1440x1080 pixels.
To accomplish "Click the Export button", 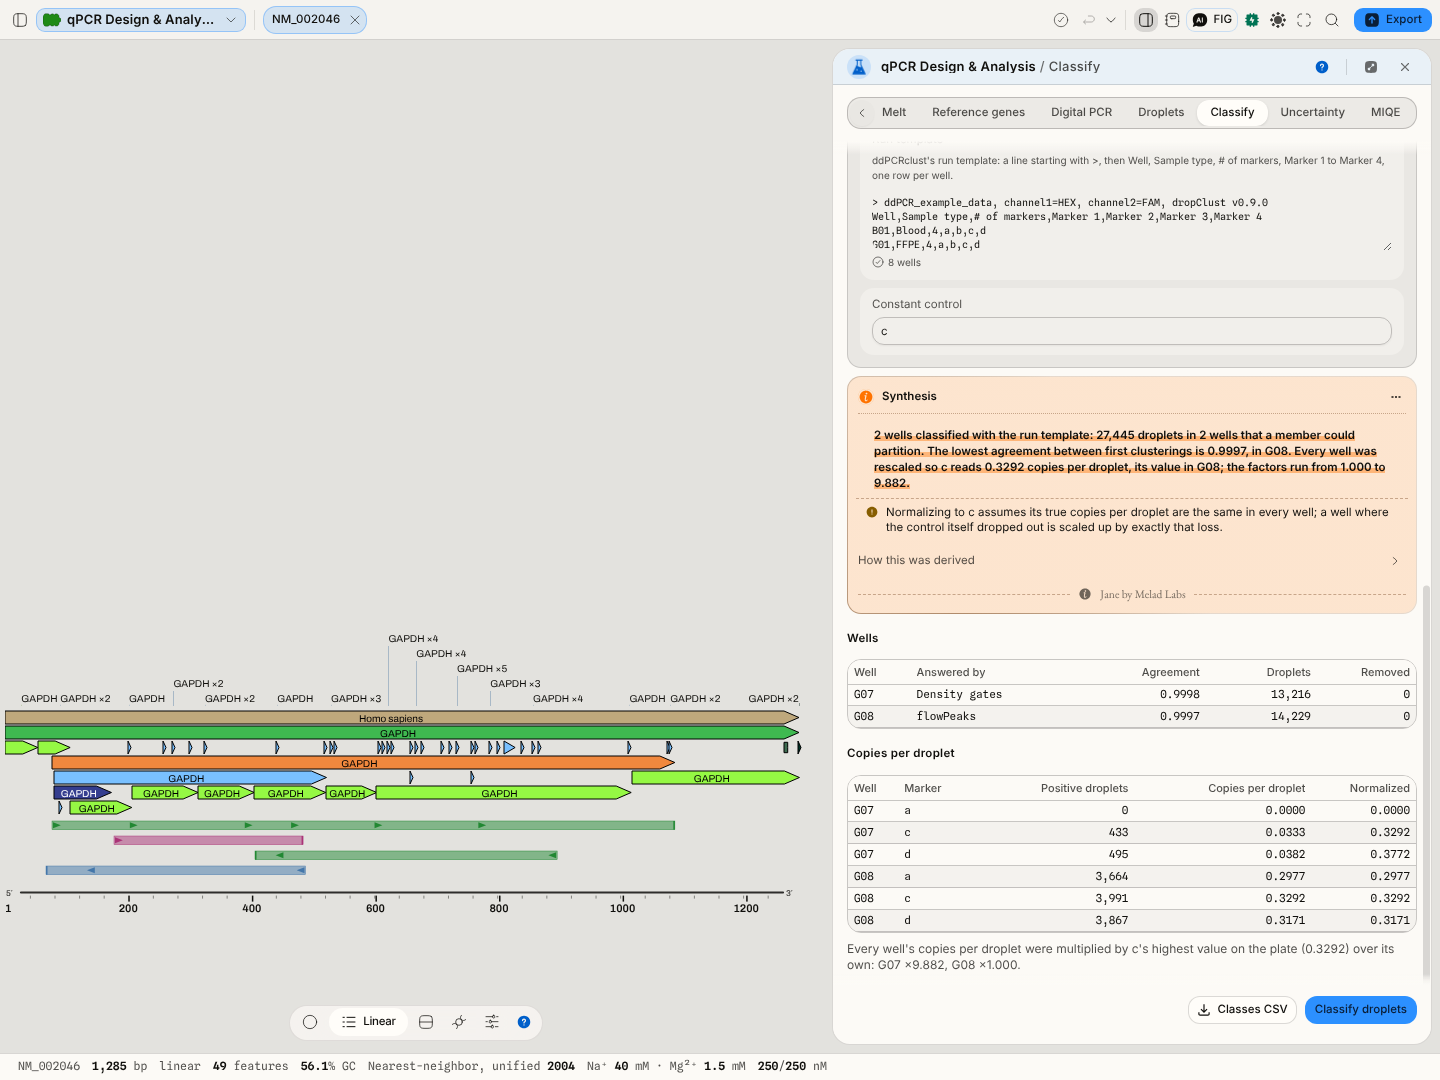I will coord(1393,20).
